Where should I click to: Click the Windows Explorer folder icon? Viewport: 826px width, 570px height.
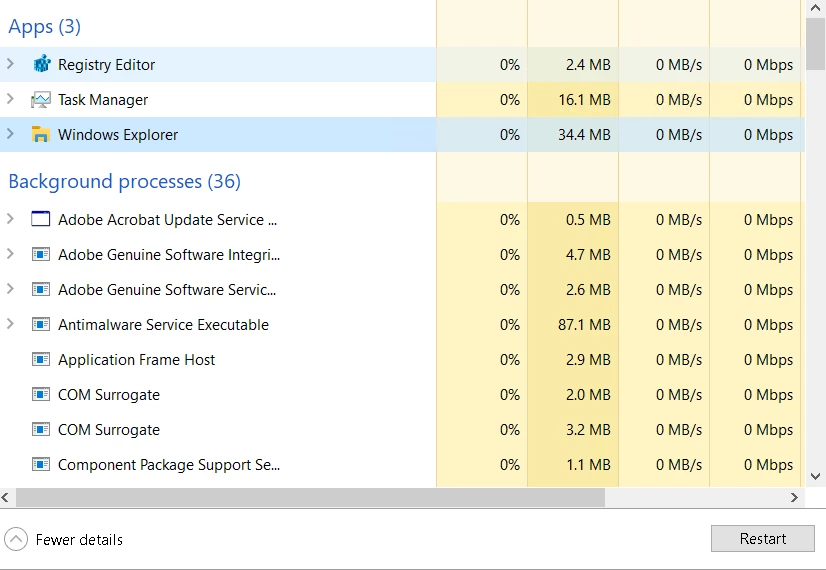(41, 134)
